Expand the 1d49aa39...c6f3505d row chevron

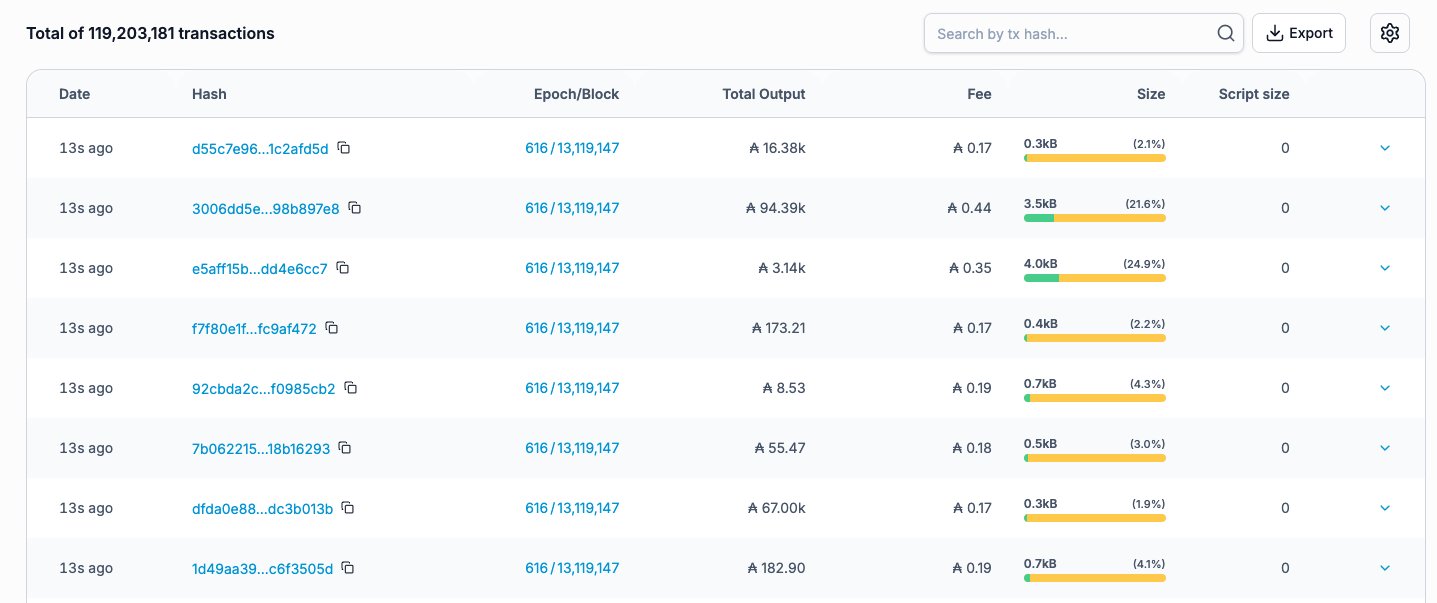(x=1385, y=568)
